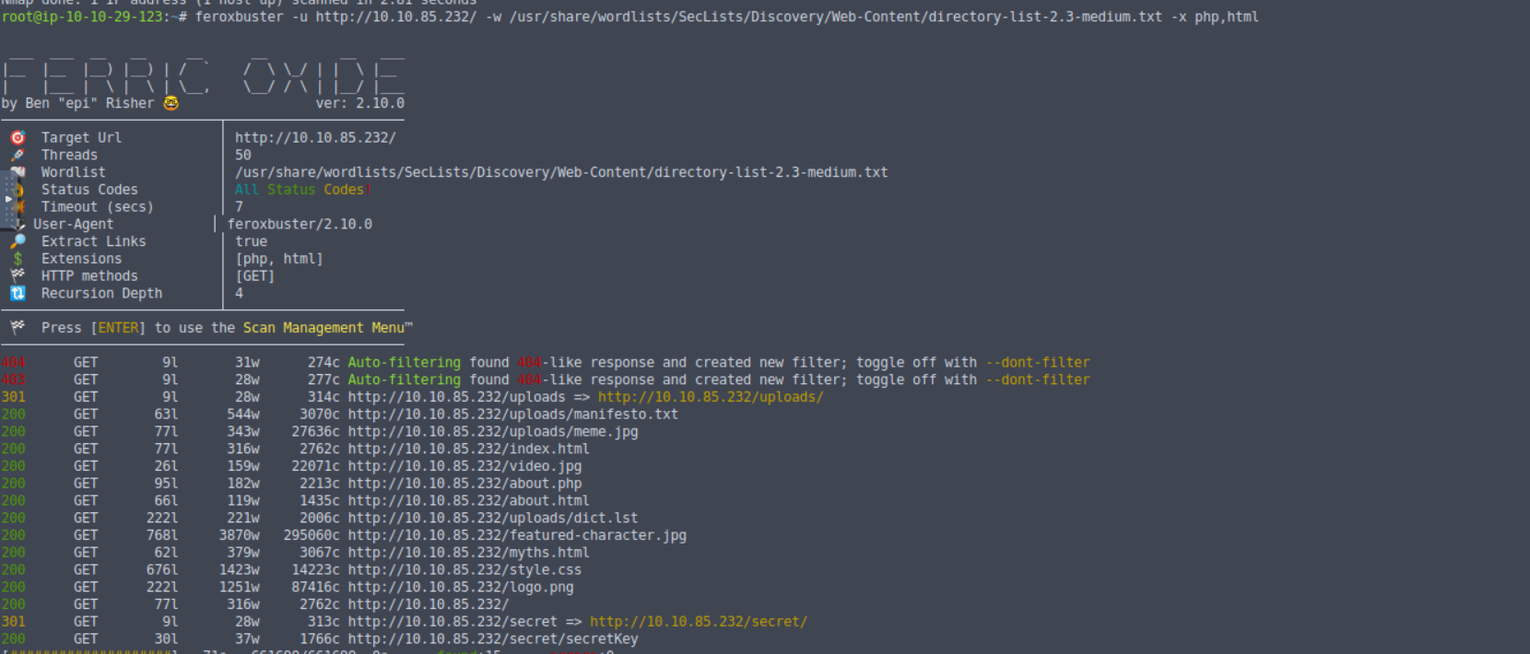Viewport: 1530px width, 654px height.
Task: Click the Threads value 50
Action: 243,155
